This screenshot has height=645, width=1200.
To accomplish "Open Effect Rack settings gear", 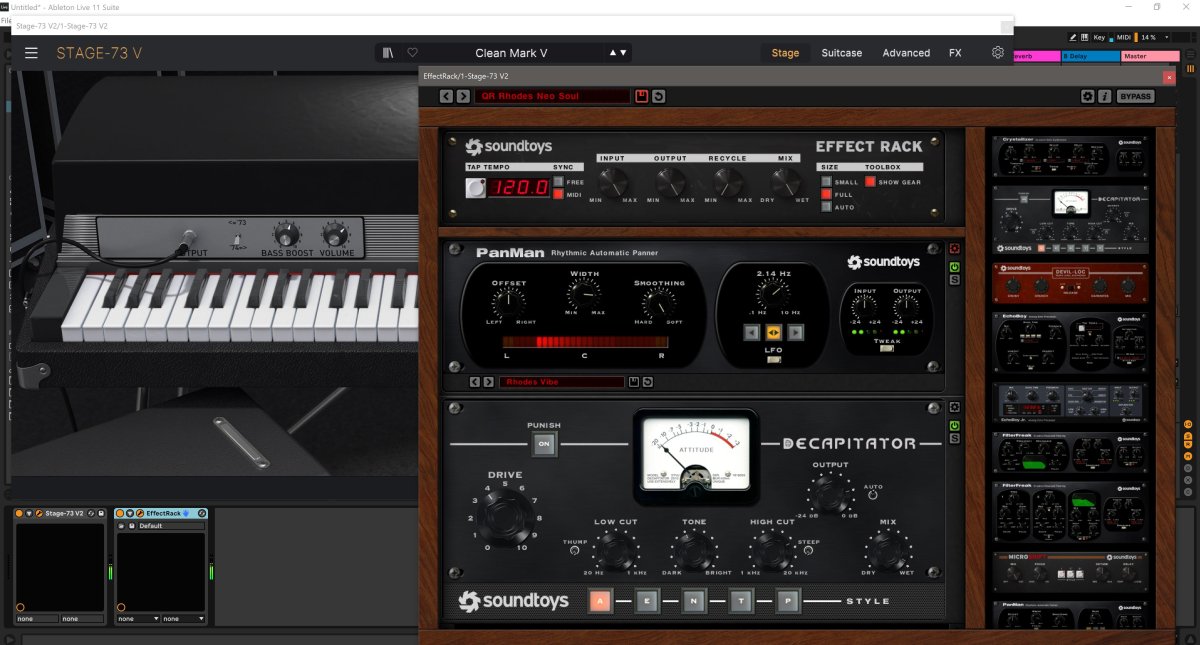I will click(1088, 96).
